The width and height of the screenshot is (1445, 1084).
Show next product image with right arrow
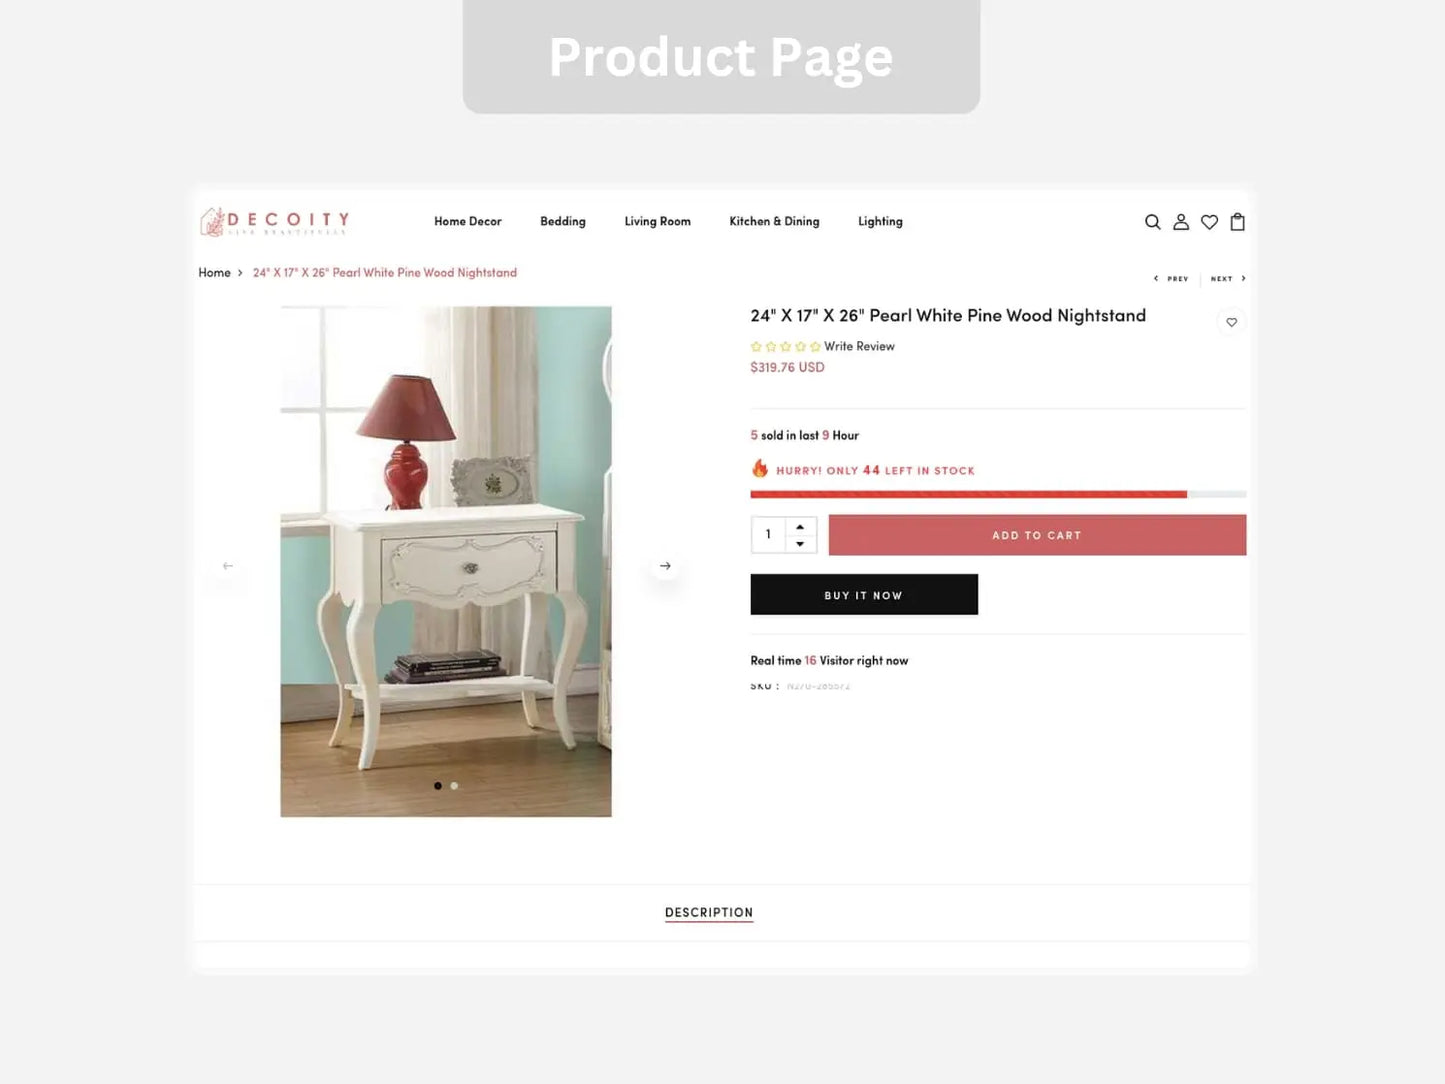point(665,566)
